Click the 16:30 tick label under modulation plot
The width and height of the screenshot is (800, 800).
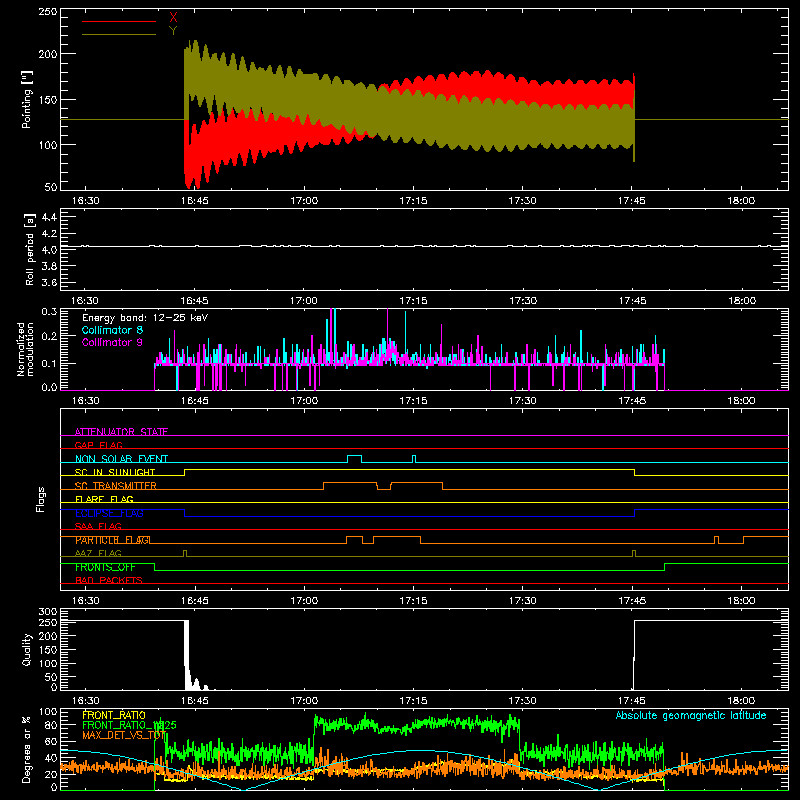[x=85, y=401]
